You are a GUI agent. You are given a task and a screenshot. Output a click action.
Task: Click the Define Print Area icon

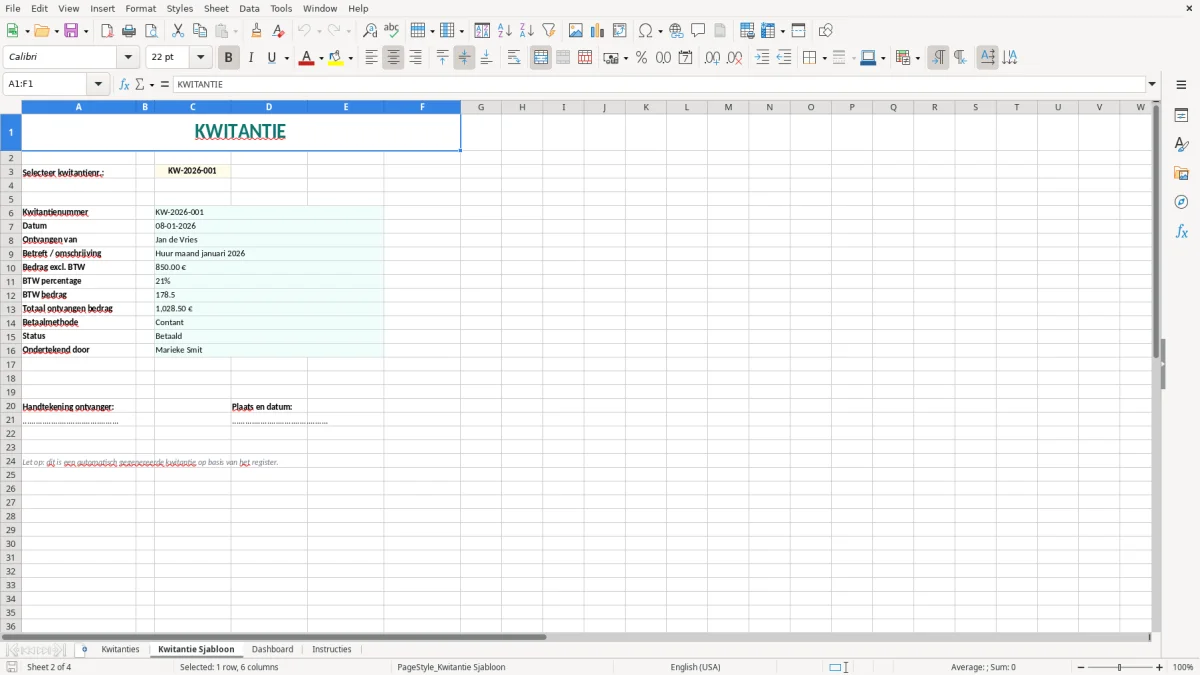tap(747, 31)
